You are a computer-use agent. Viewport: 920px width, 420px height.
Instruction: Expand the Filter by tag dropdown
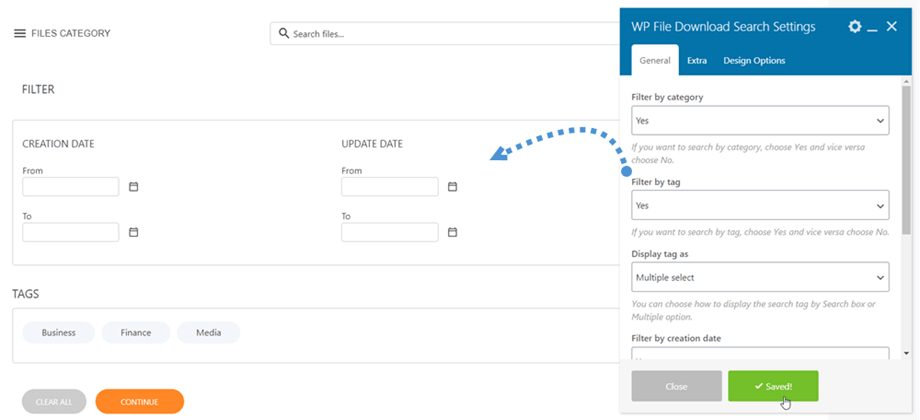pyautogui.click(x=760, y=206)
